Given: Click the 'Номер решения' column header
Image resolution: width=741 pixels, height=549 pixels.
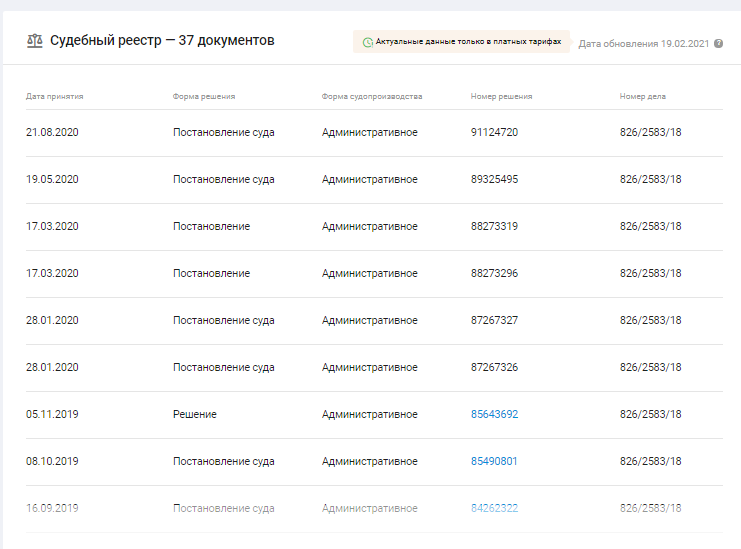Looking at the screenshot, I should point(501,97).
